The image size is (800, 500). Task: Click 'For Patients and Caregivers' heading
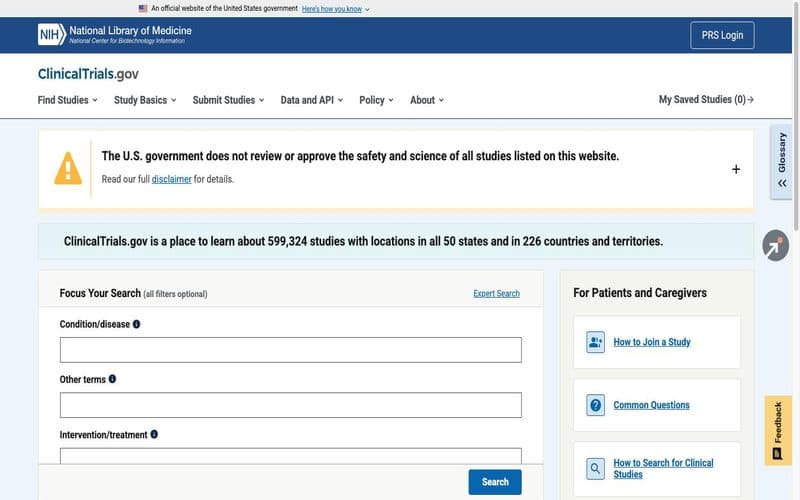pyautogui.click(x=640, y=293)
